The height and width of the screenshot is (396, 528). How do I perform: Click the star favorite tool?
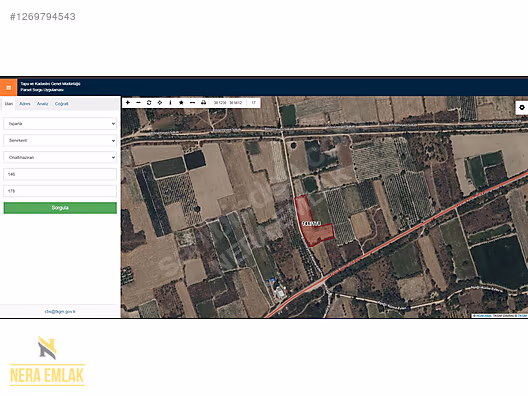click(181, 102)
